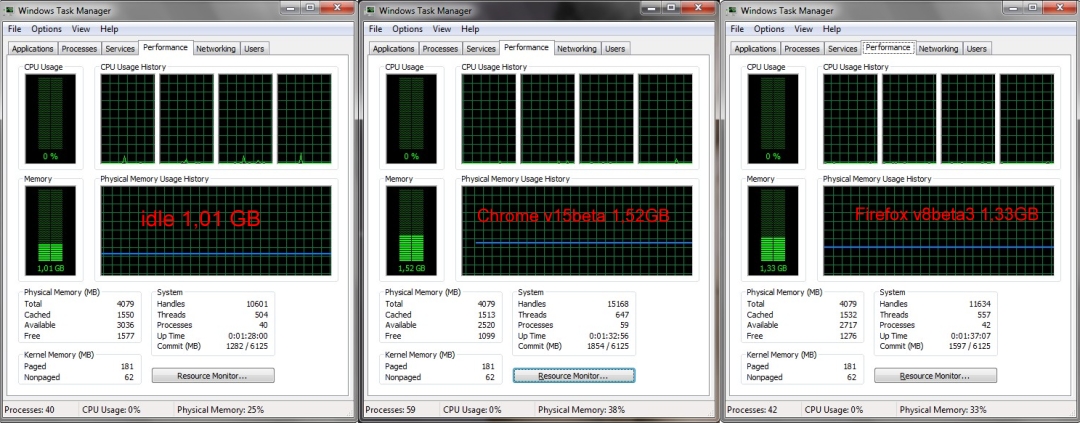Switch to Users tab in idle window
This screenshot has width=1080, height=423.
click(x=254, y=49)
